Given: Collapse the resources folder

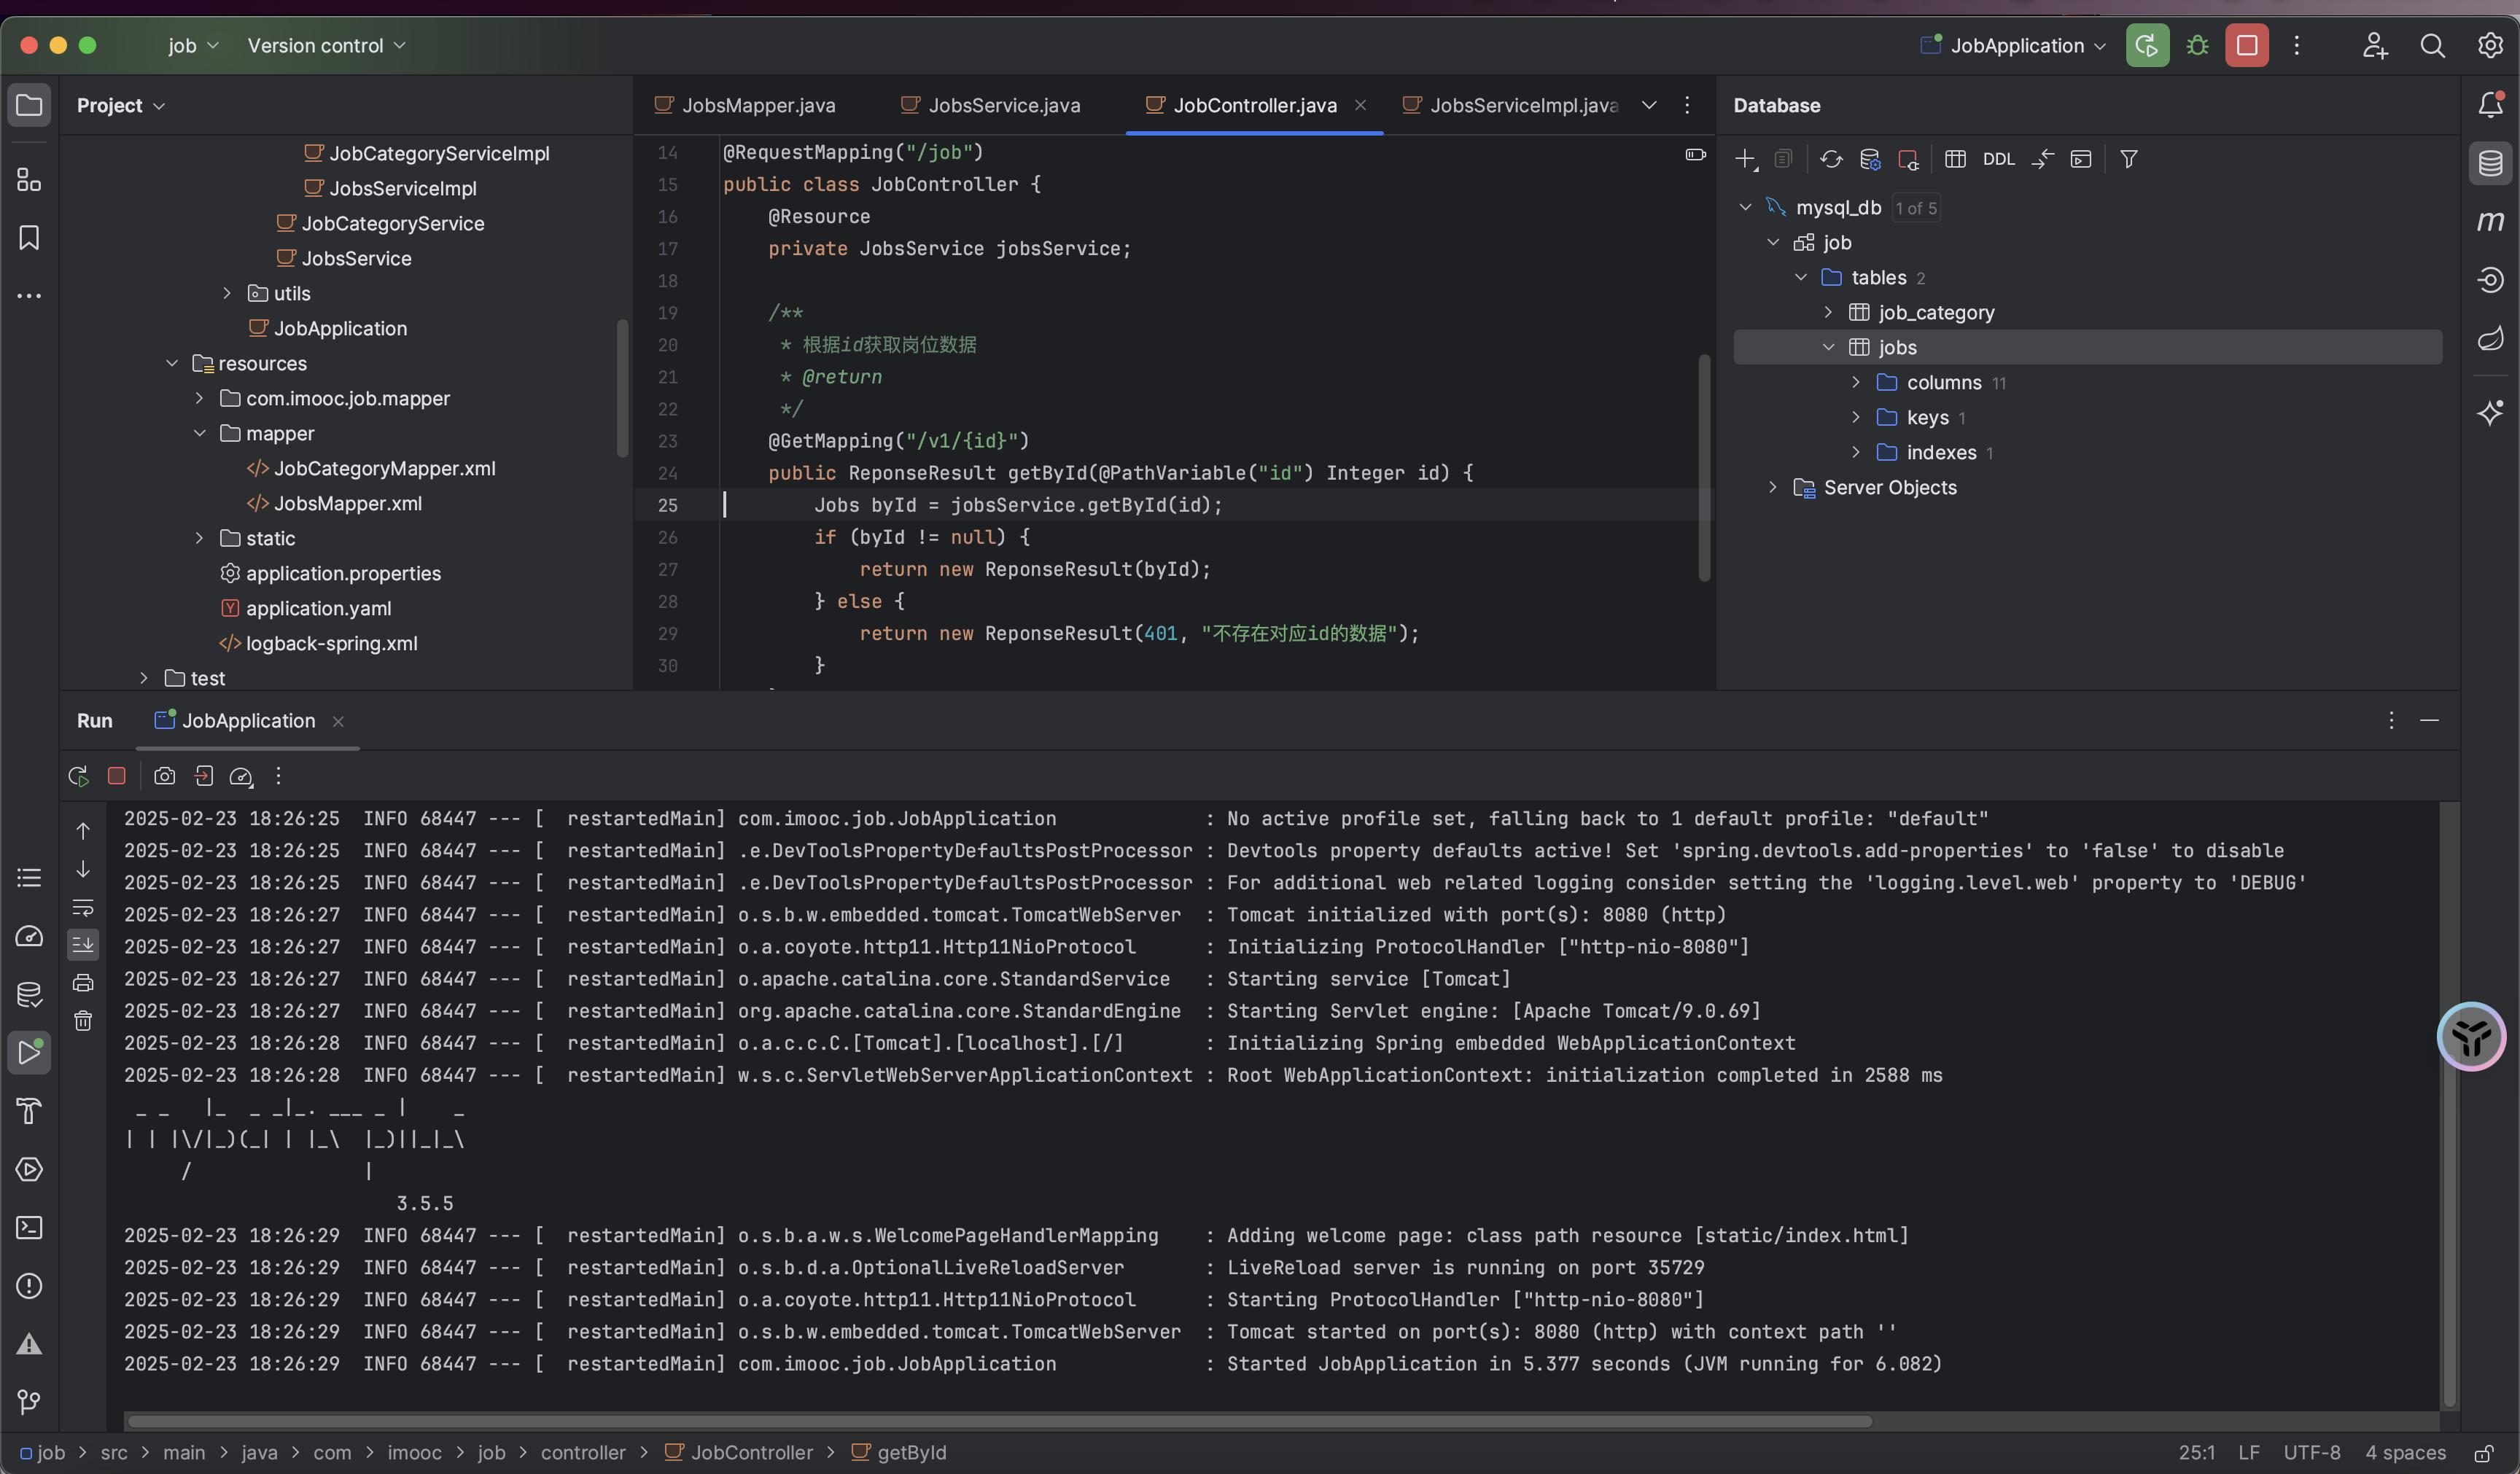Looking at the screenshot, I should coord(172,363).
